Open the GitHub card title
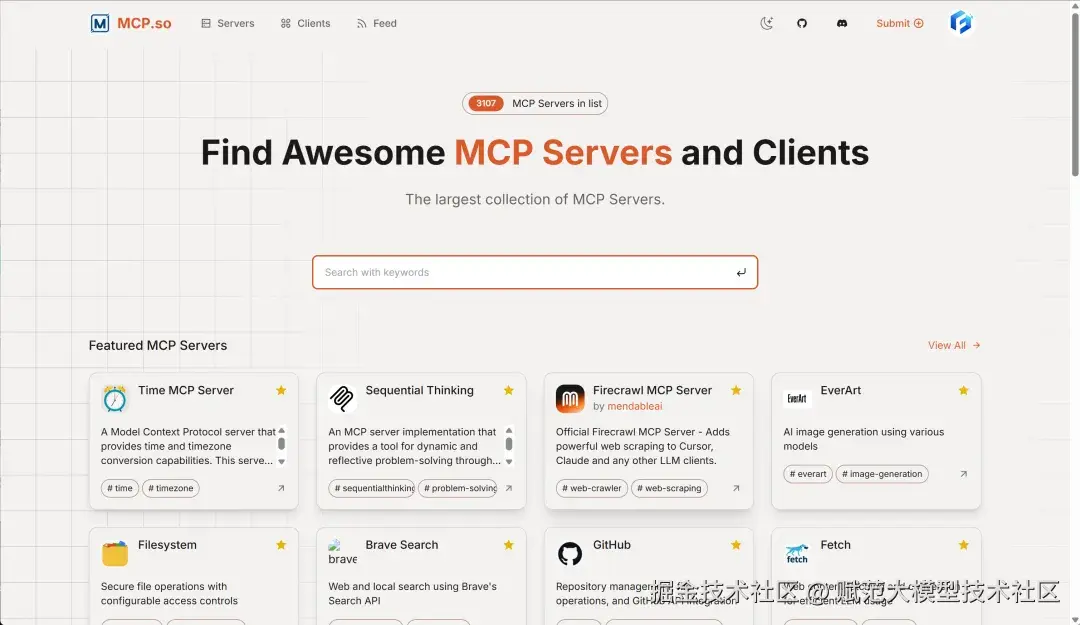1080x625 pixels. point(612,544)
